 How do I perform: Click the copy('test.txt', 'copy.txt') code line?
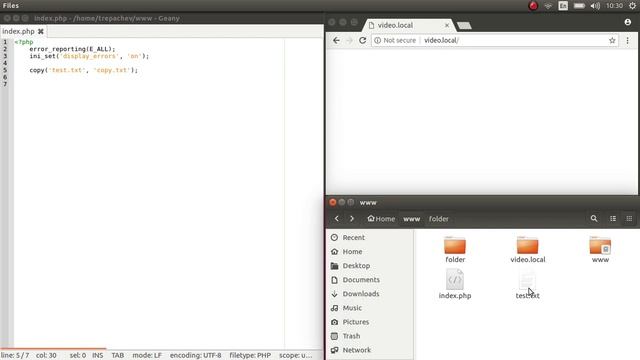[x=84, y=70]
